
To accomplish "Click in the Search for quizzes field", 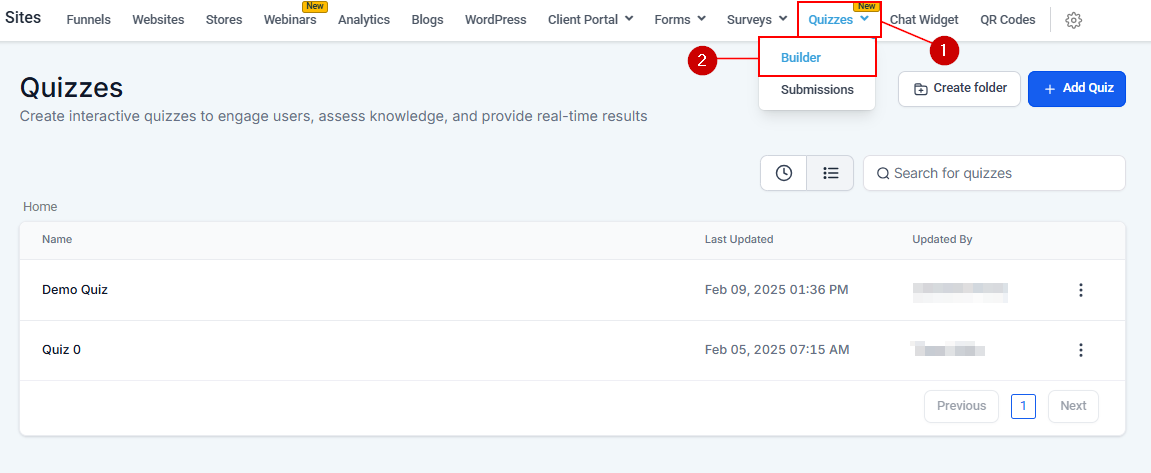I will [x=994, y=173].
